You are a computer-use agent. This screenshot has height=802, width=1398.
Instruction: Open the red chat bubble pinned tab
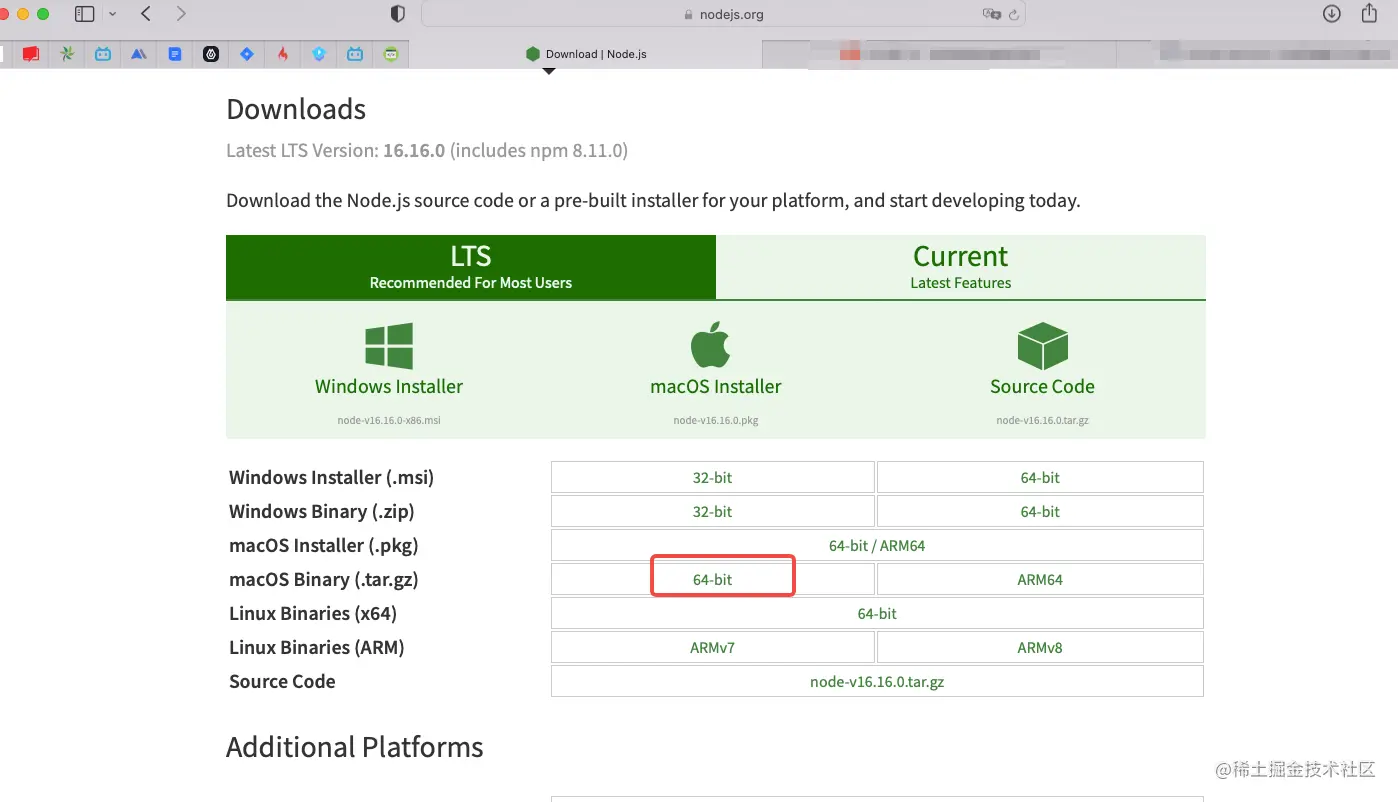[x=31, y=54]
